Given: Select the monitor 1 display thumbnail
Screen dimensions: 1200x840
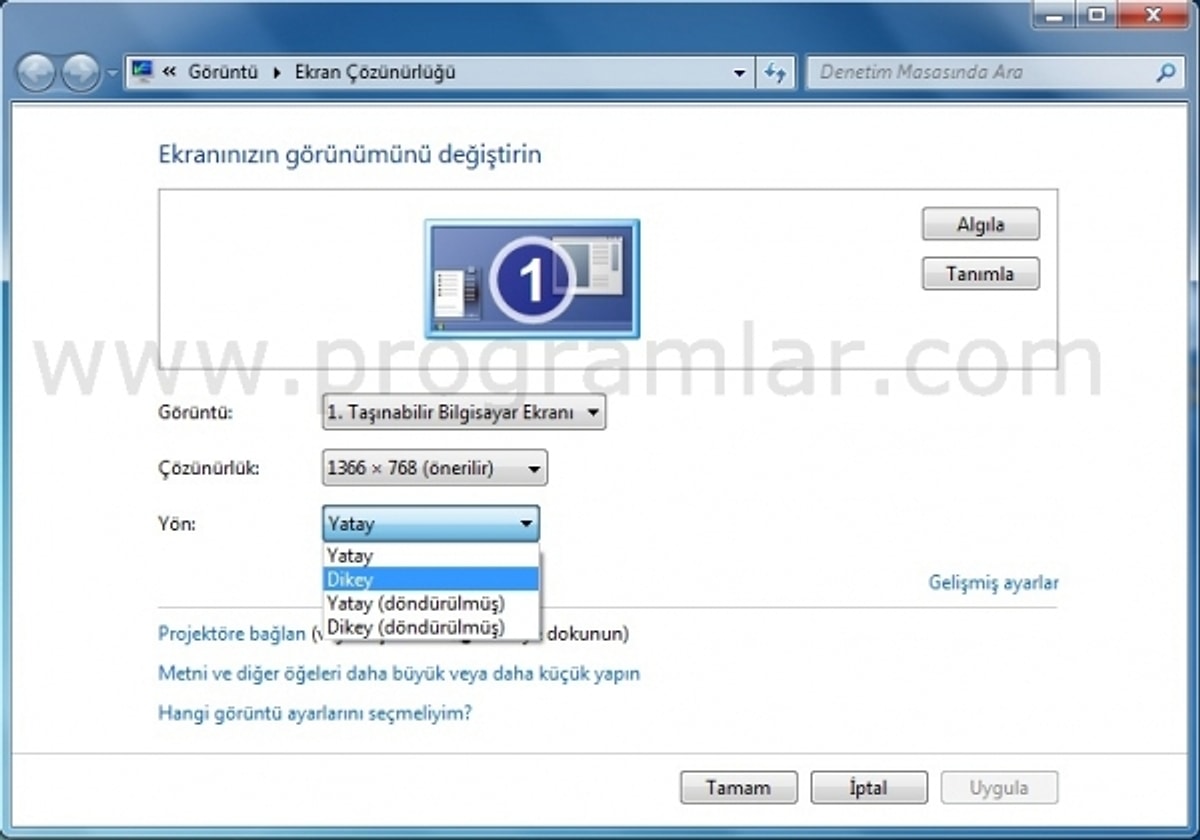Looking at the screenshot, I should coord(532,279).
